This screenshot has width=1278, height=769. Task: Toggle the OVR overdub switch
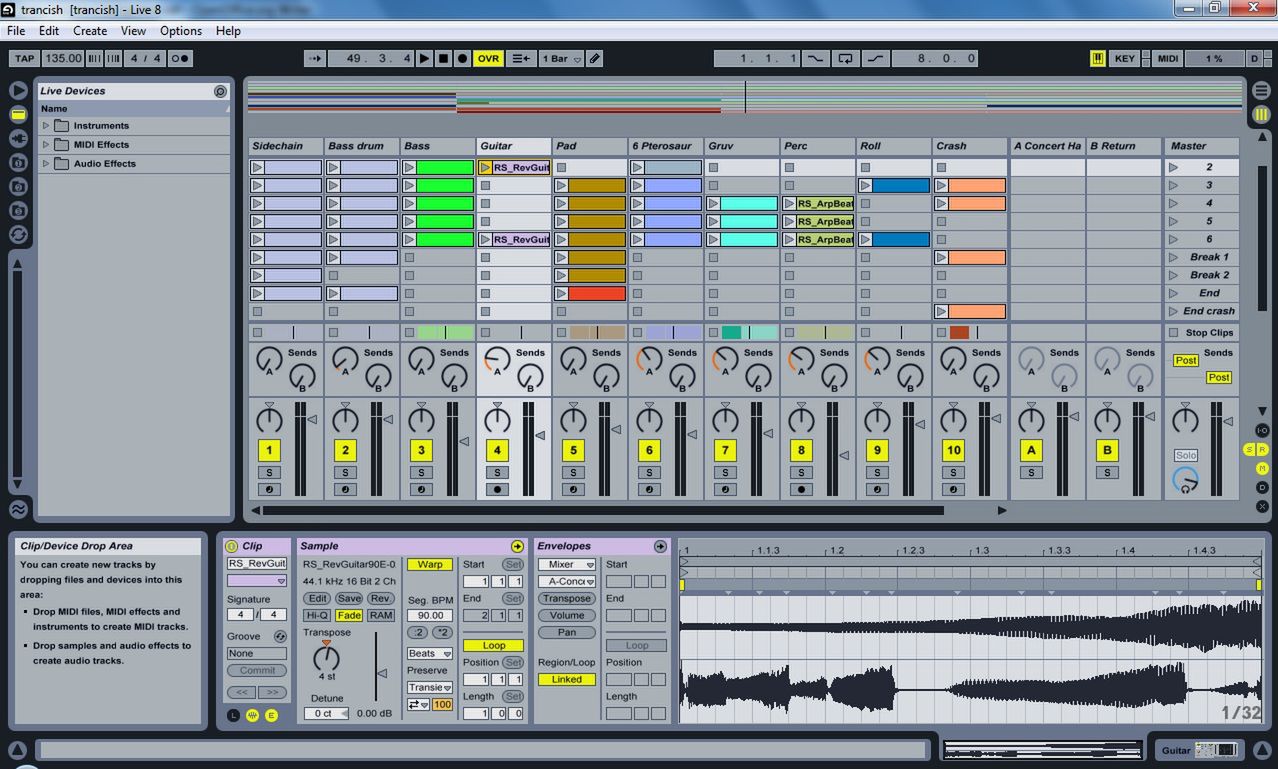488,59
